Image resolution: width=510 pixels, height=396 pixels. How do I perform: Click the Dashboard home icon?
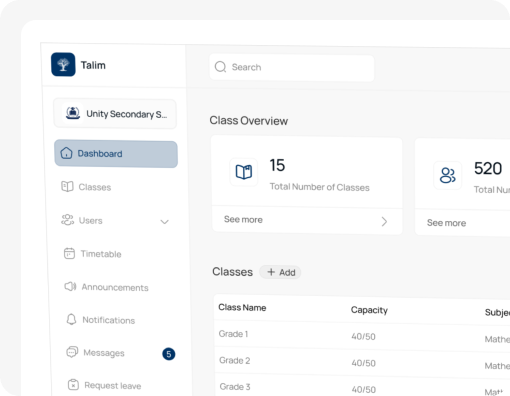[66, 153]
